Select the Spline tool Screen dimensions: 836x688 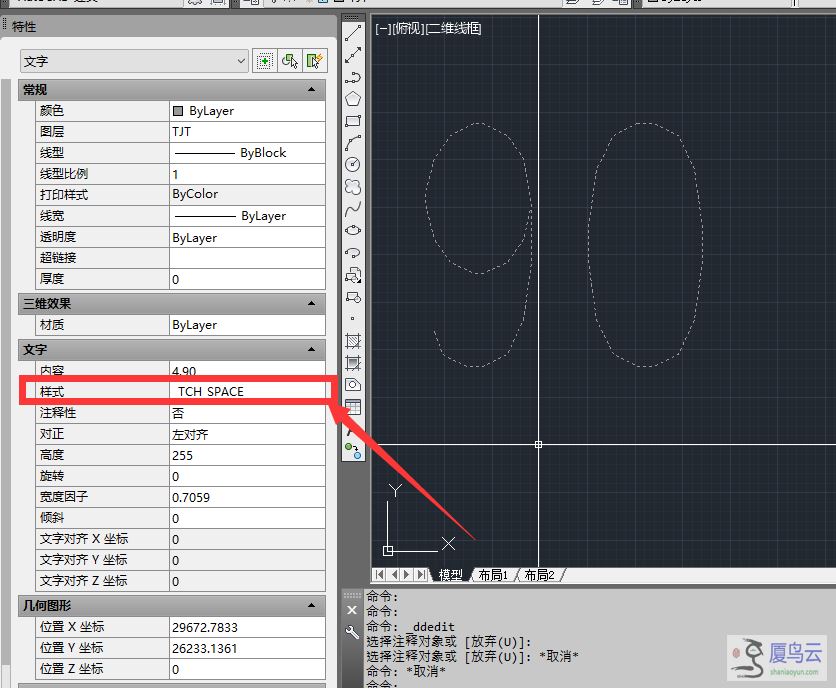coord(353,209)
